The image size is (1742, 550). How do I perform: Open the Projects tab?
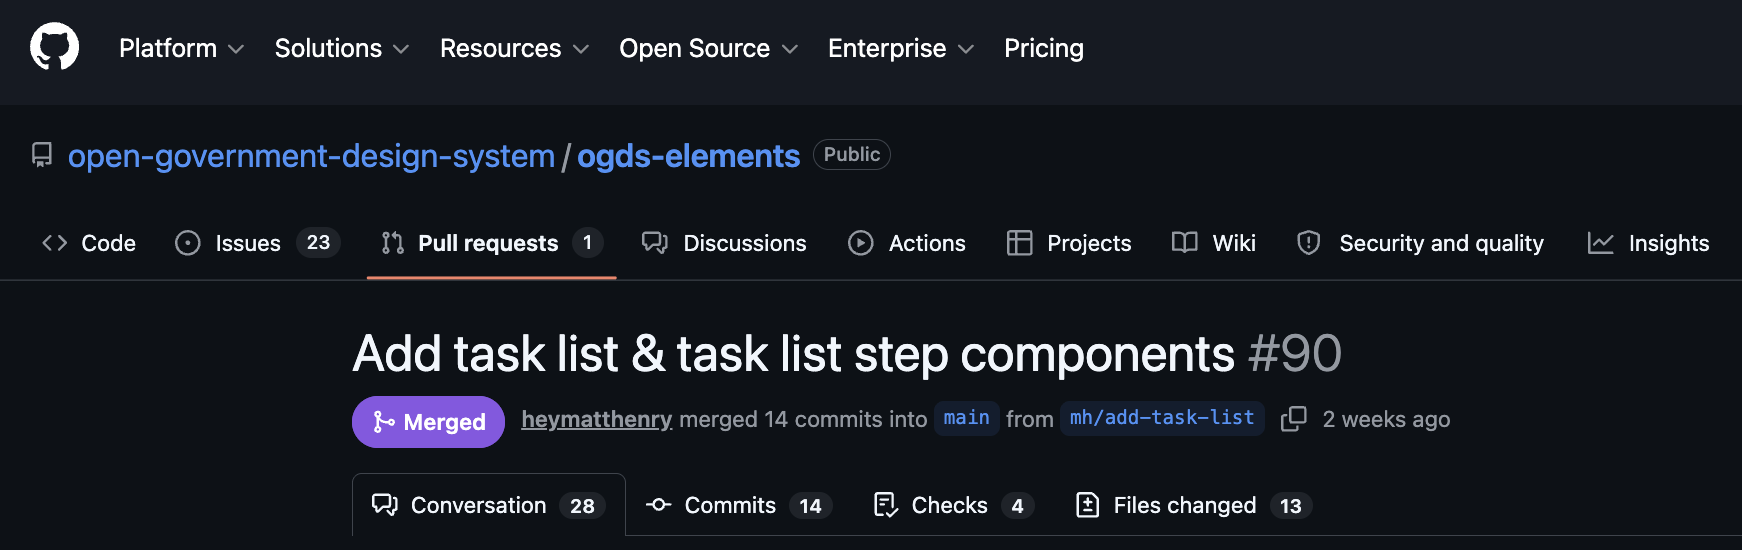1069,243
